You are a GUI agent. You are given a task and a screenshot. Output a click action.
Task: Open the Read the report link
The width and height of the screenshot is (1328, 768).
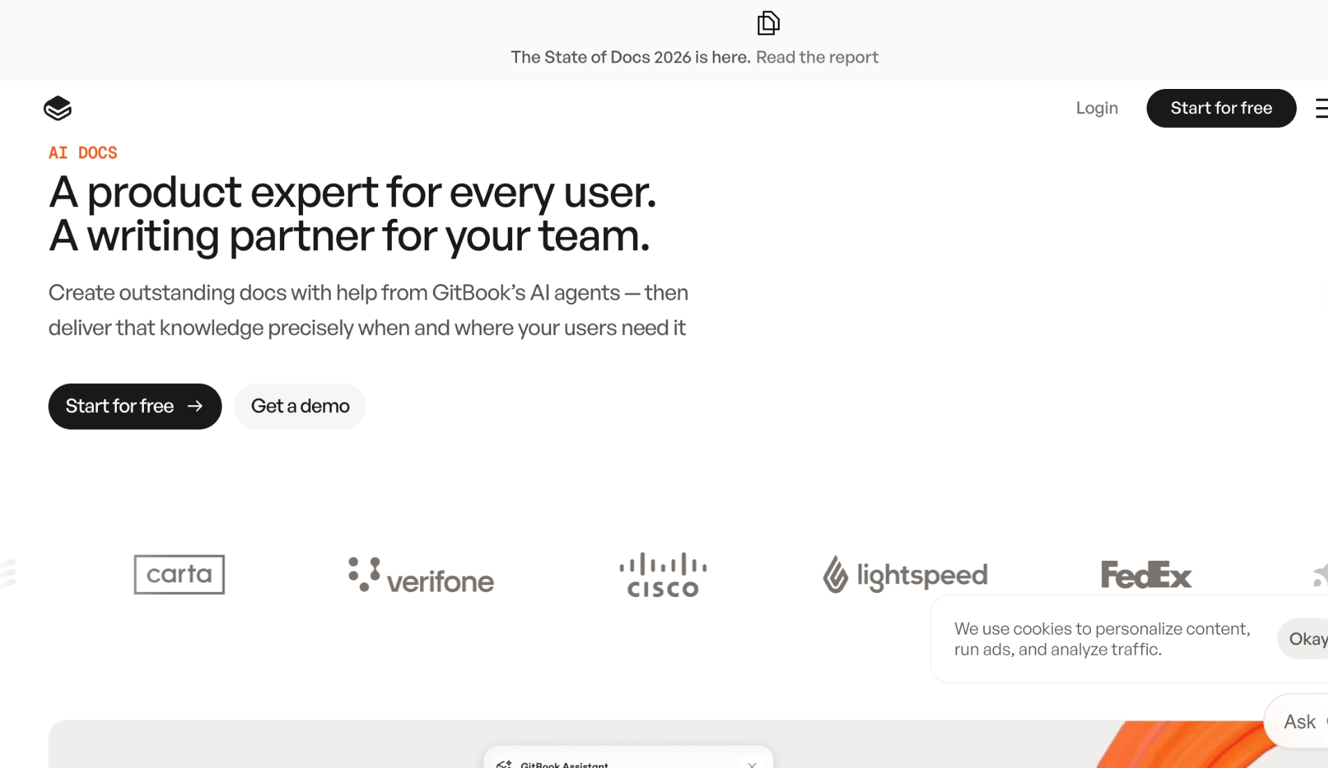pos(817,57)
